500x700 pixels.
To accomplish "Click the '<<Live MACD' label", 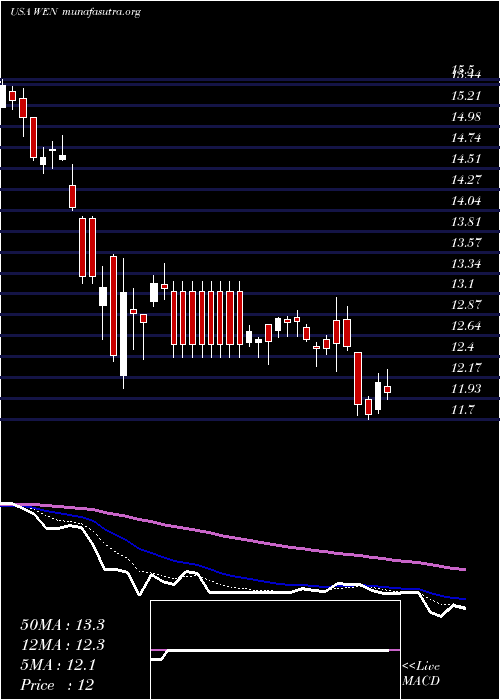I will click(x=421, y=674).
